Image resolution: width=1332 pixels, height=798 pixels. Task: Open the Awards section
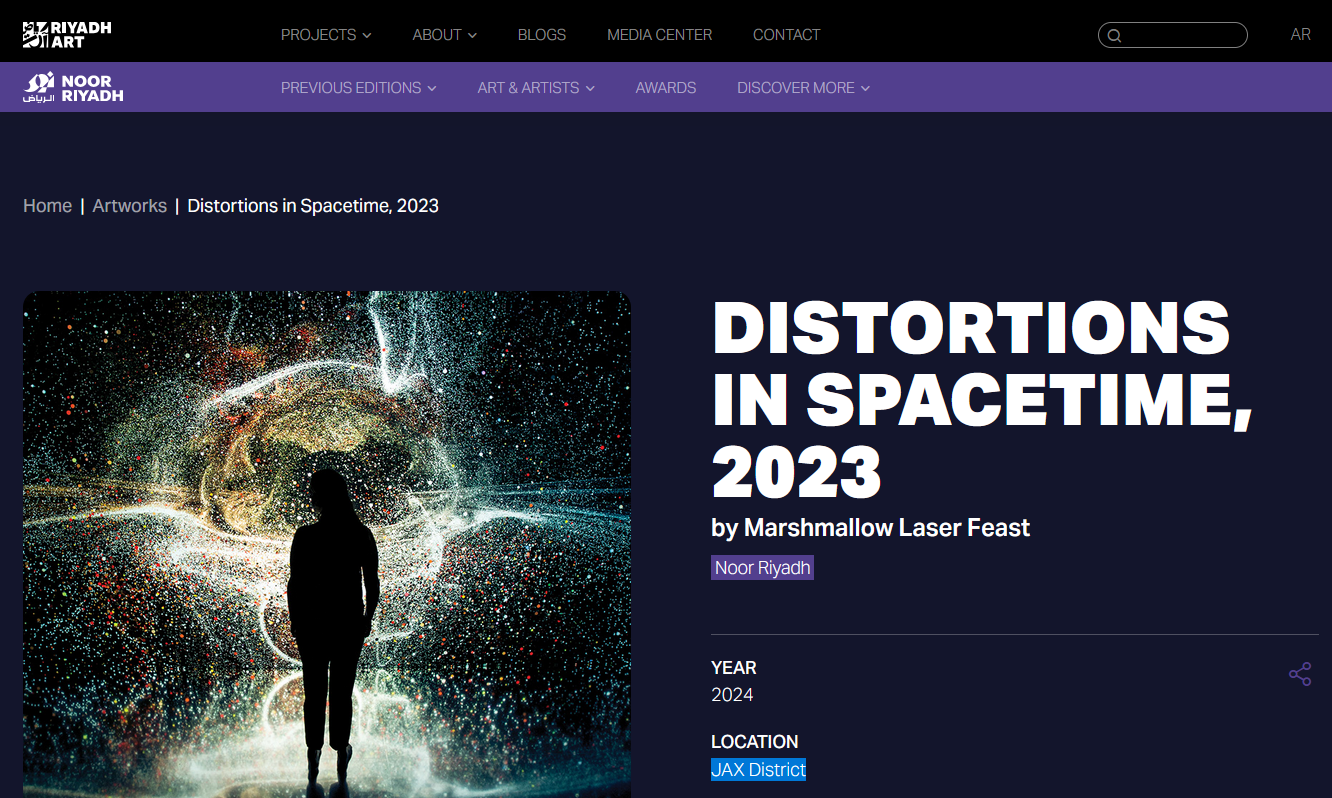(x=665, y=88)
